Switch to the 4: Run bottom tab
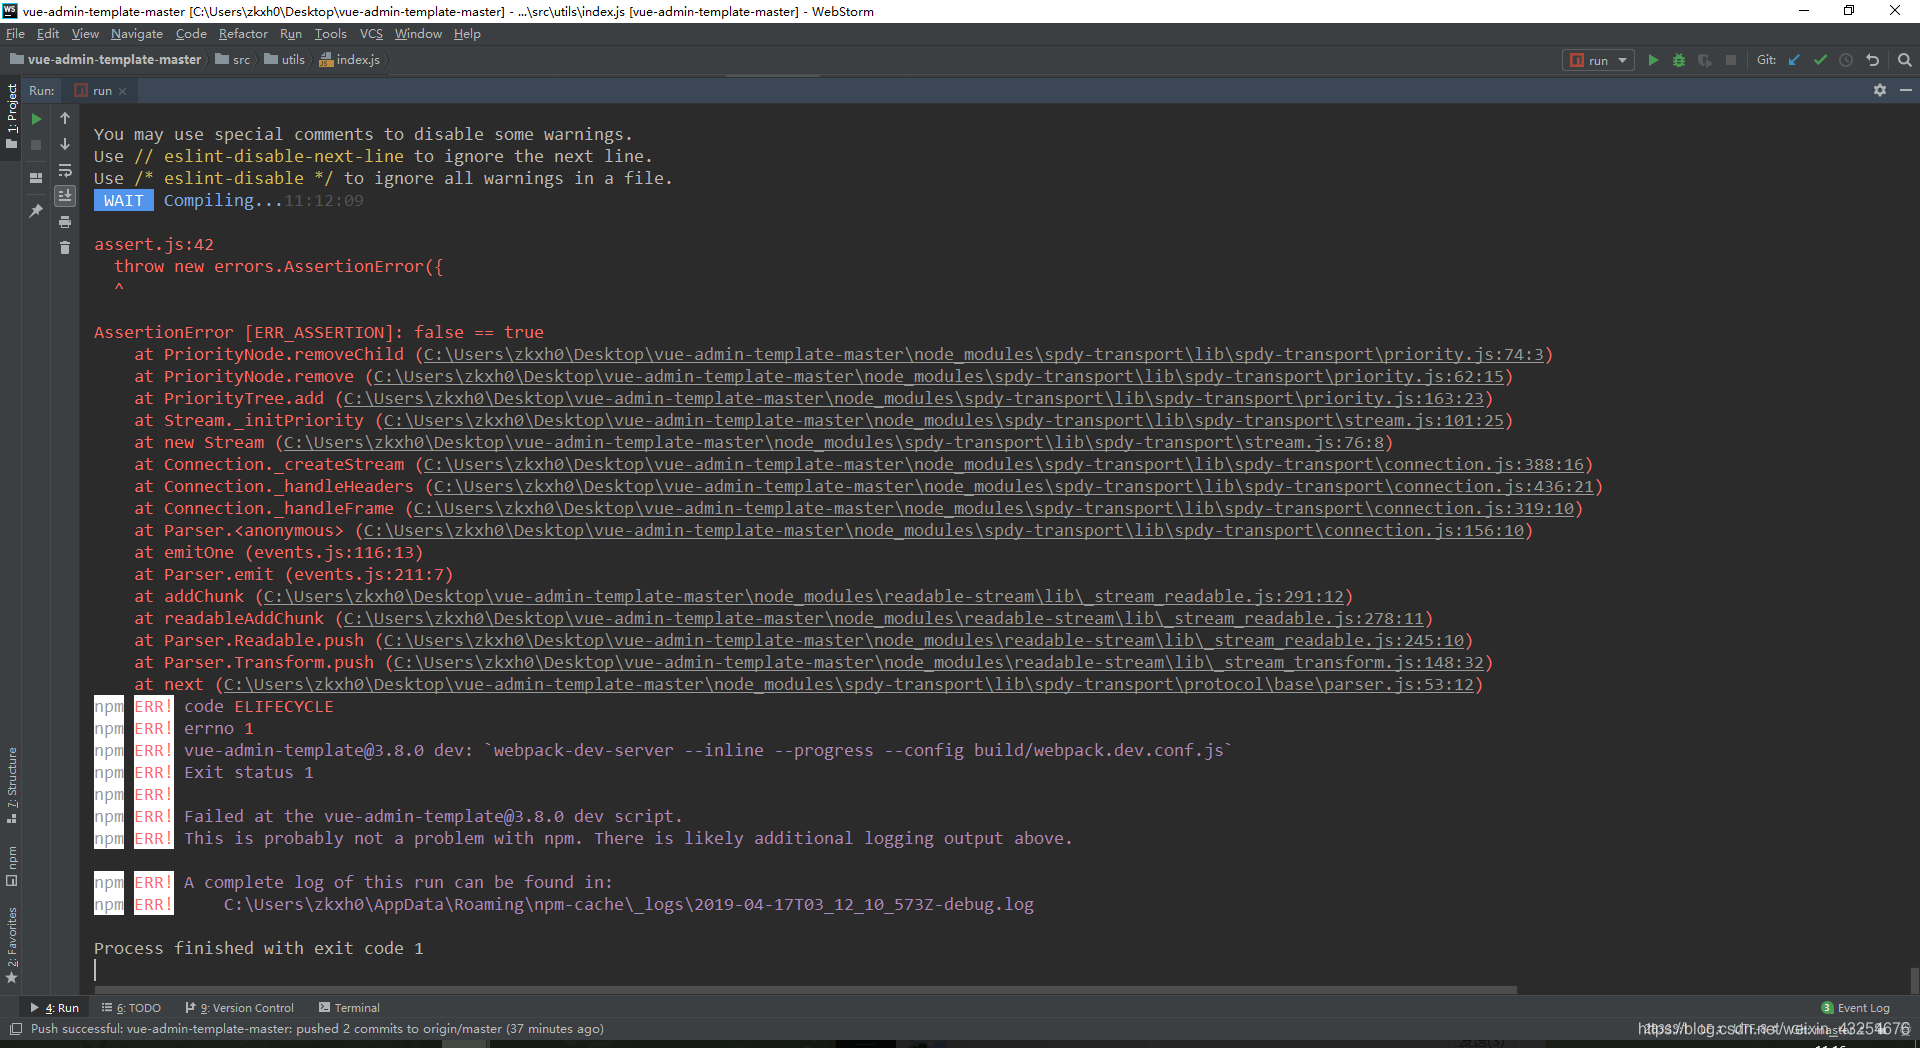 pos(55,1008)
